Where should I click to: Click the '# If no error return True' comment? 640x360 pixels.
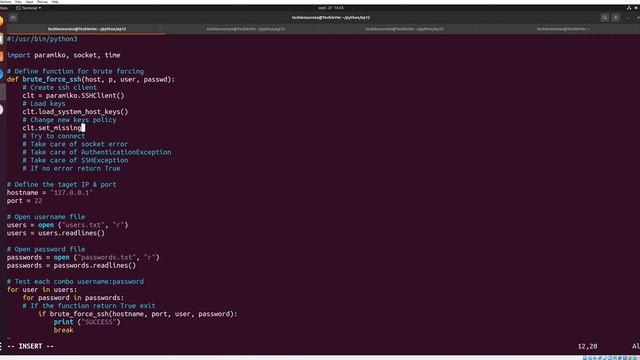tap(71, 168)
